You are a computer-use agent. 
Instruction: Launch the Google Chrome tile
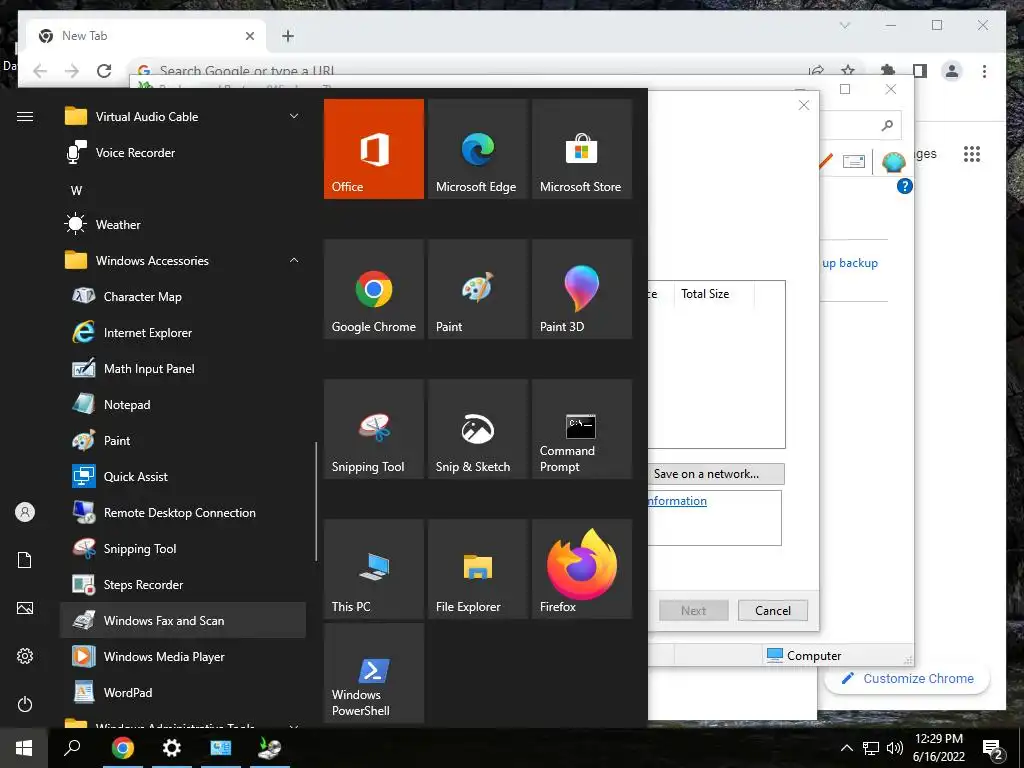coord(374,289)
